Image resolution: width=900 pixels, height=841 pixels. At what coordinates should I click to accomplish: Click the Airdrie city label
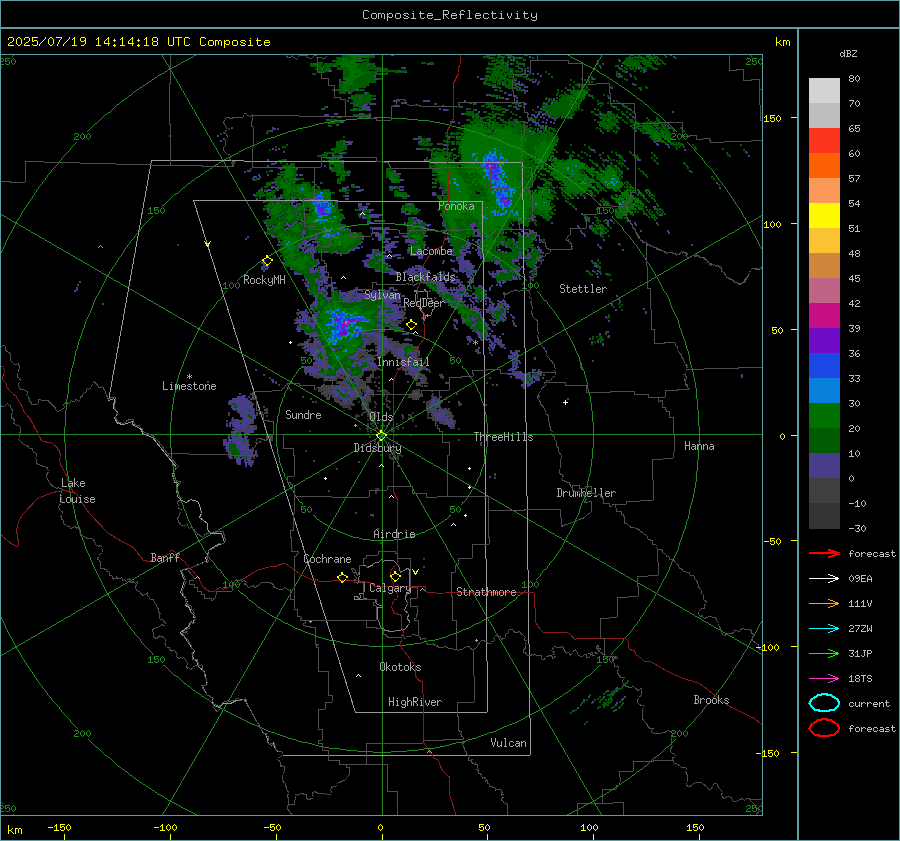[394, 534]
